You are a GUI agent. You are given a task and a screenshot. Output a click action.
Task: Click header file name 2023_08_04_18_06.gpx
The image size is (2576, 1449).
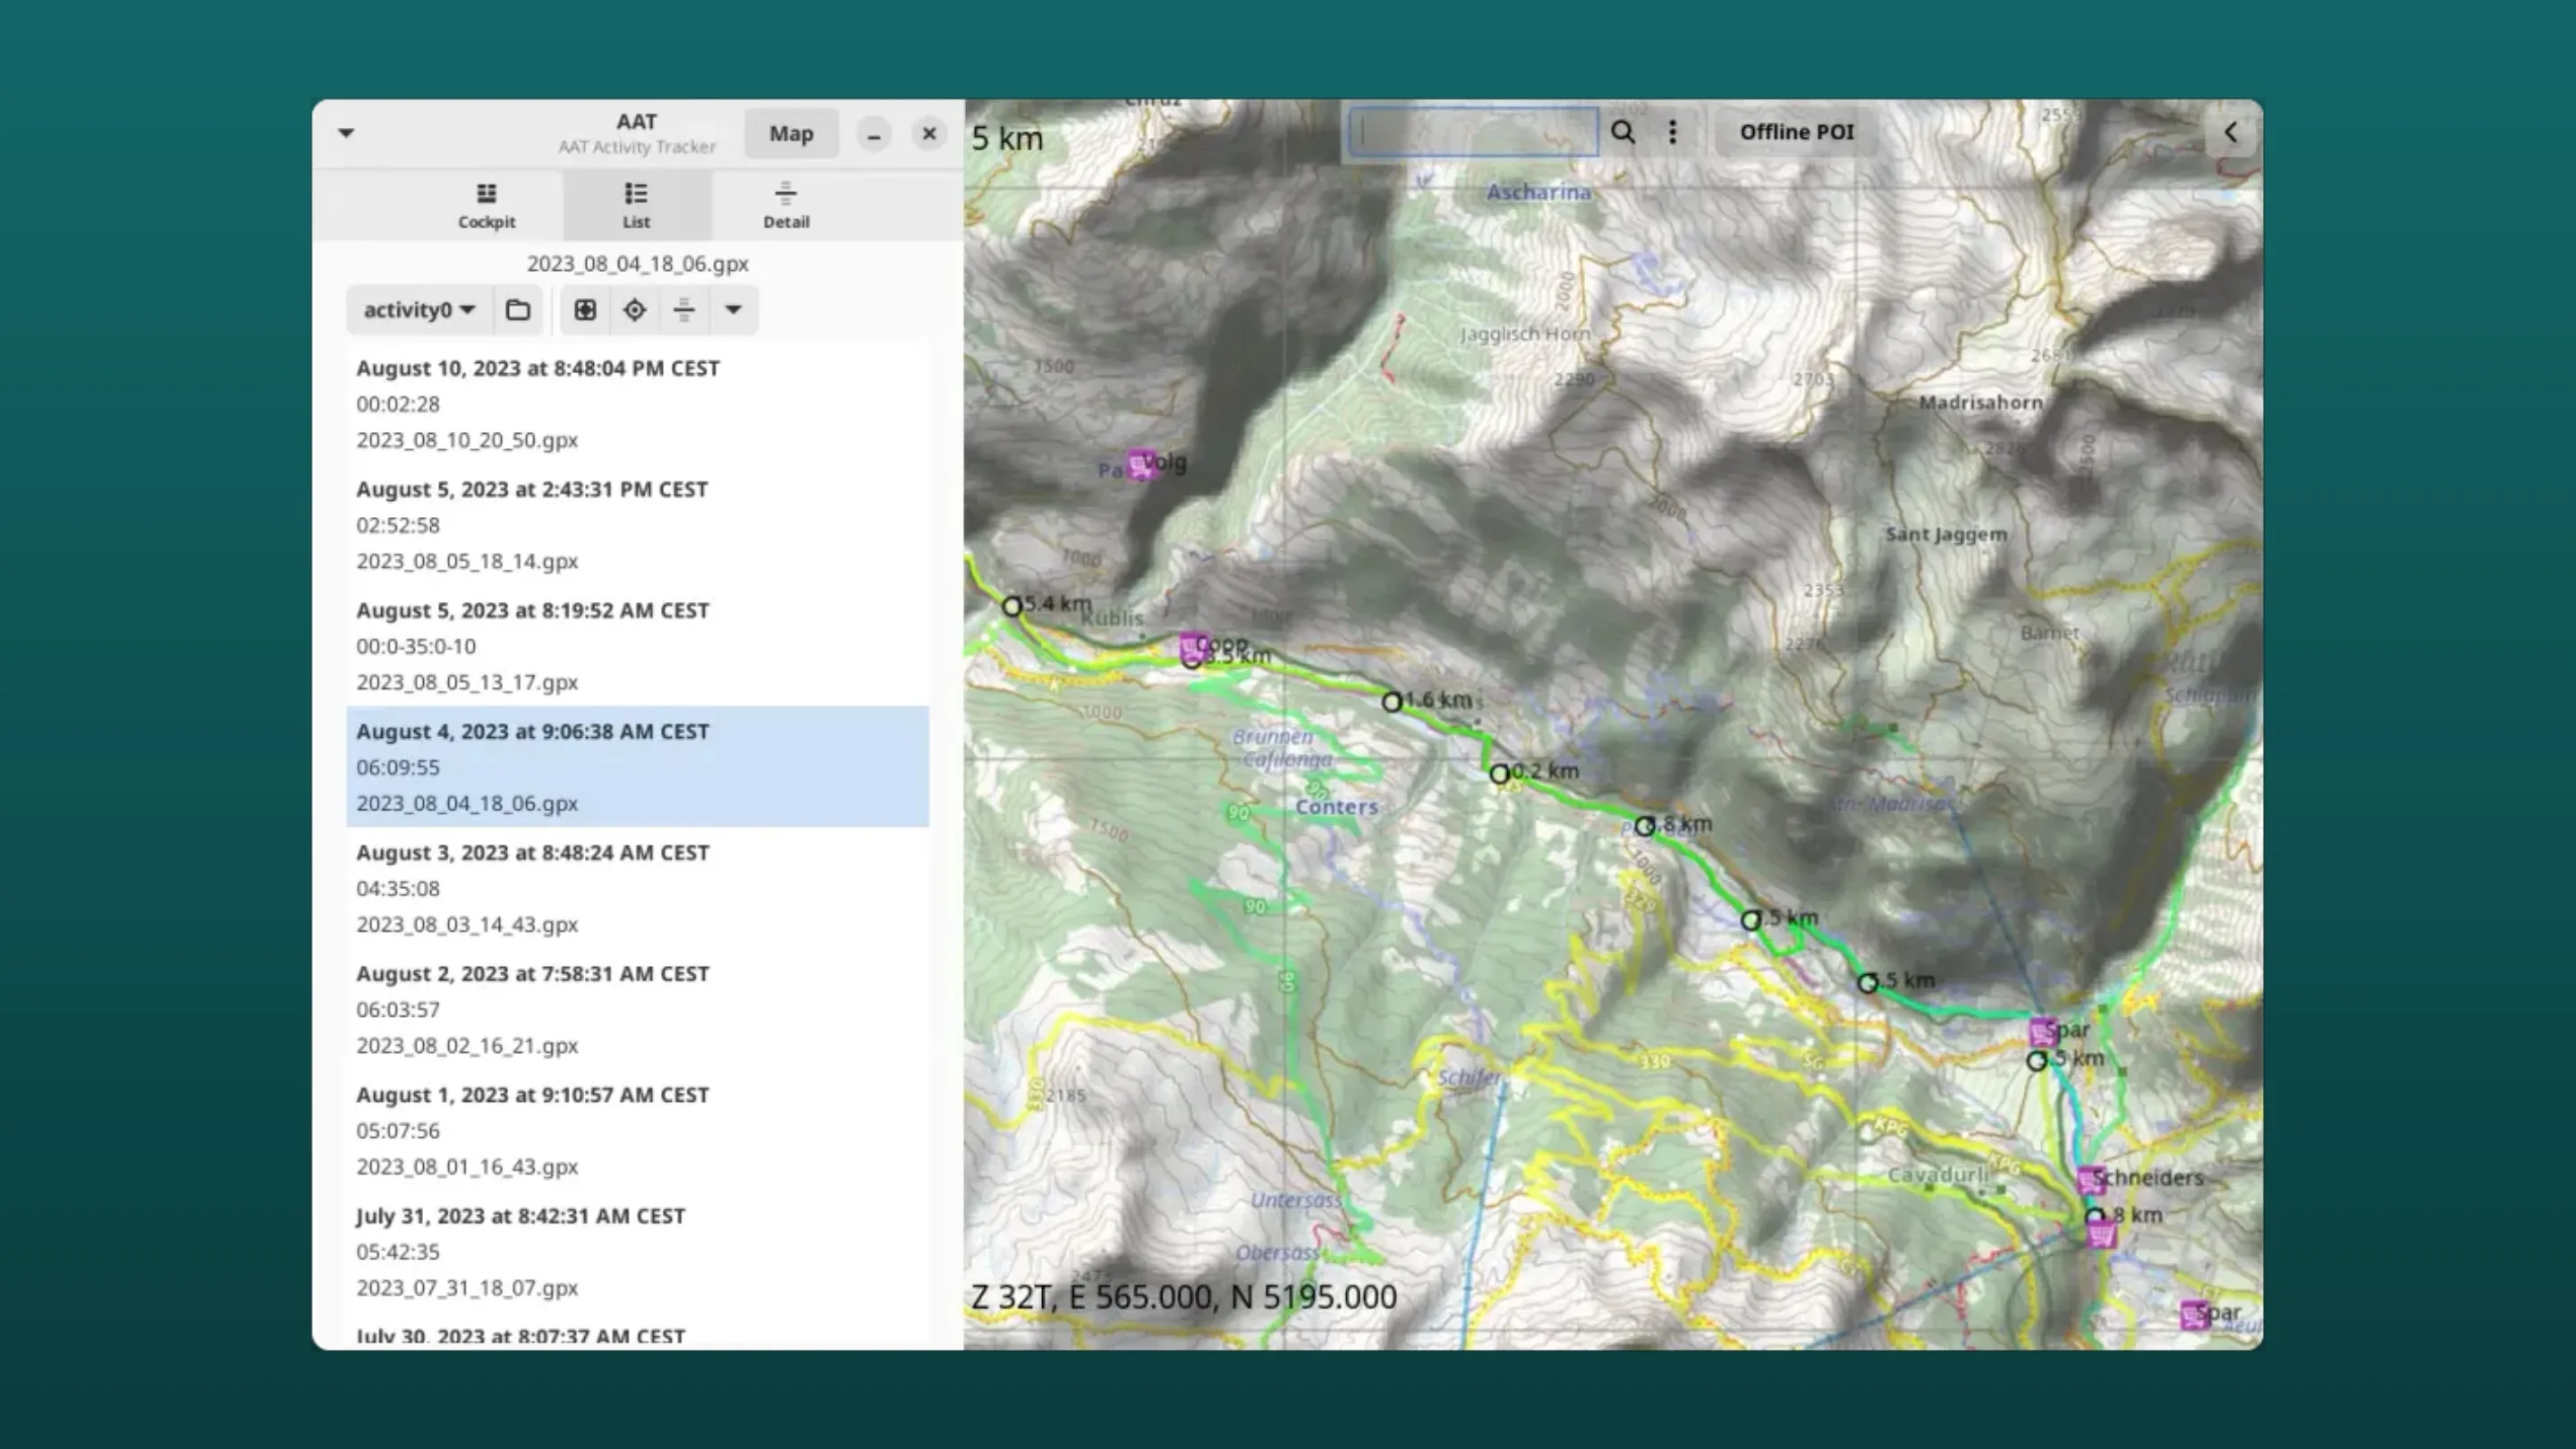point(638,264)
